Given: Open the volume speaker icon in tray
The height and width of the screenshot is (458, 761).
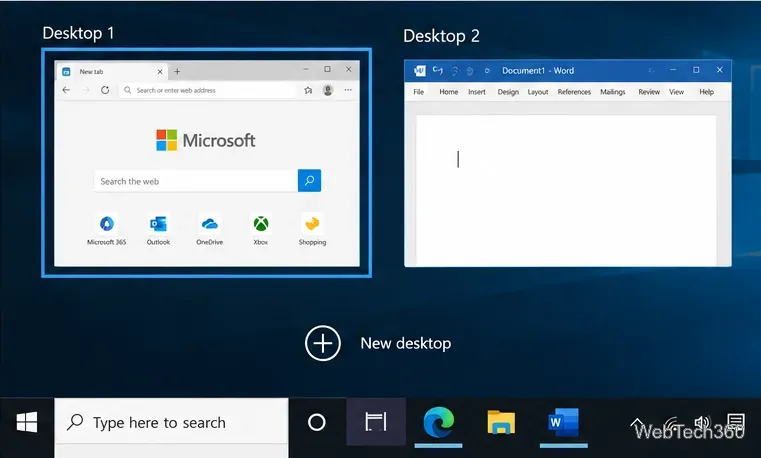Looking at the screenshot, I should tap(702, 423).
